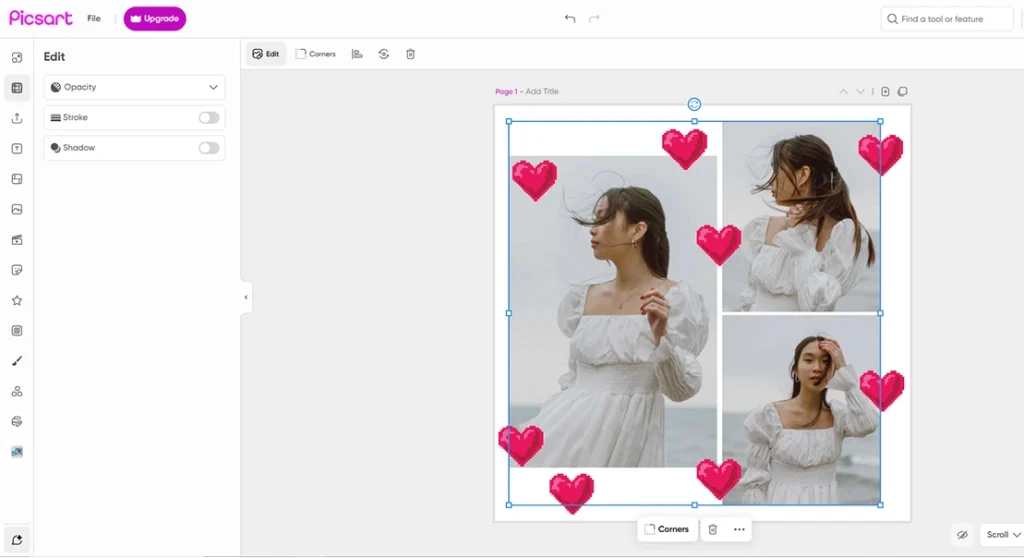Viewport: 1024px width, 558px height.
Task: Open the Videos clapperboard icon in sidebar
Action: click(17, 240)
